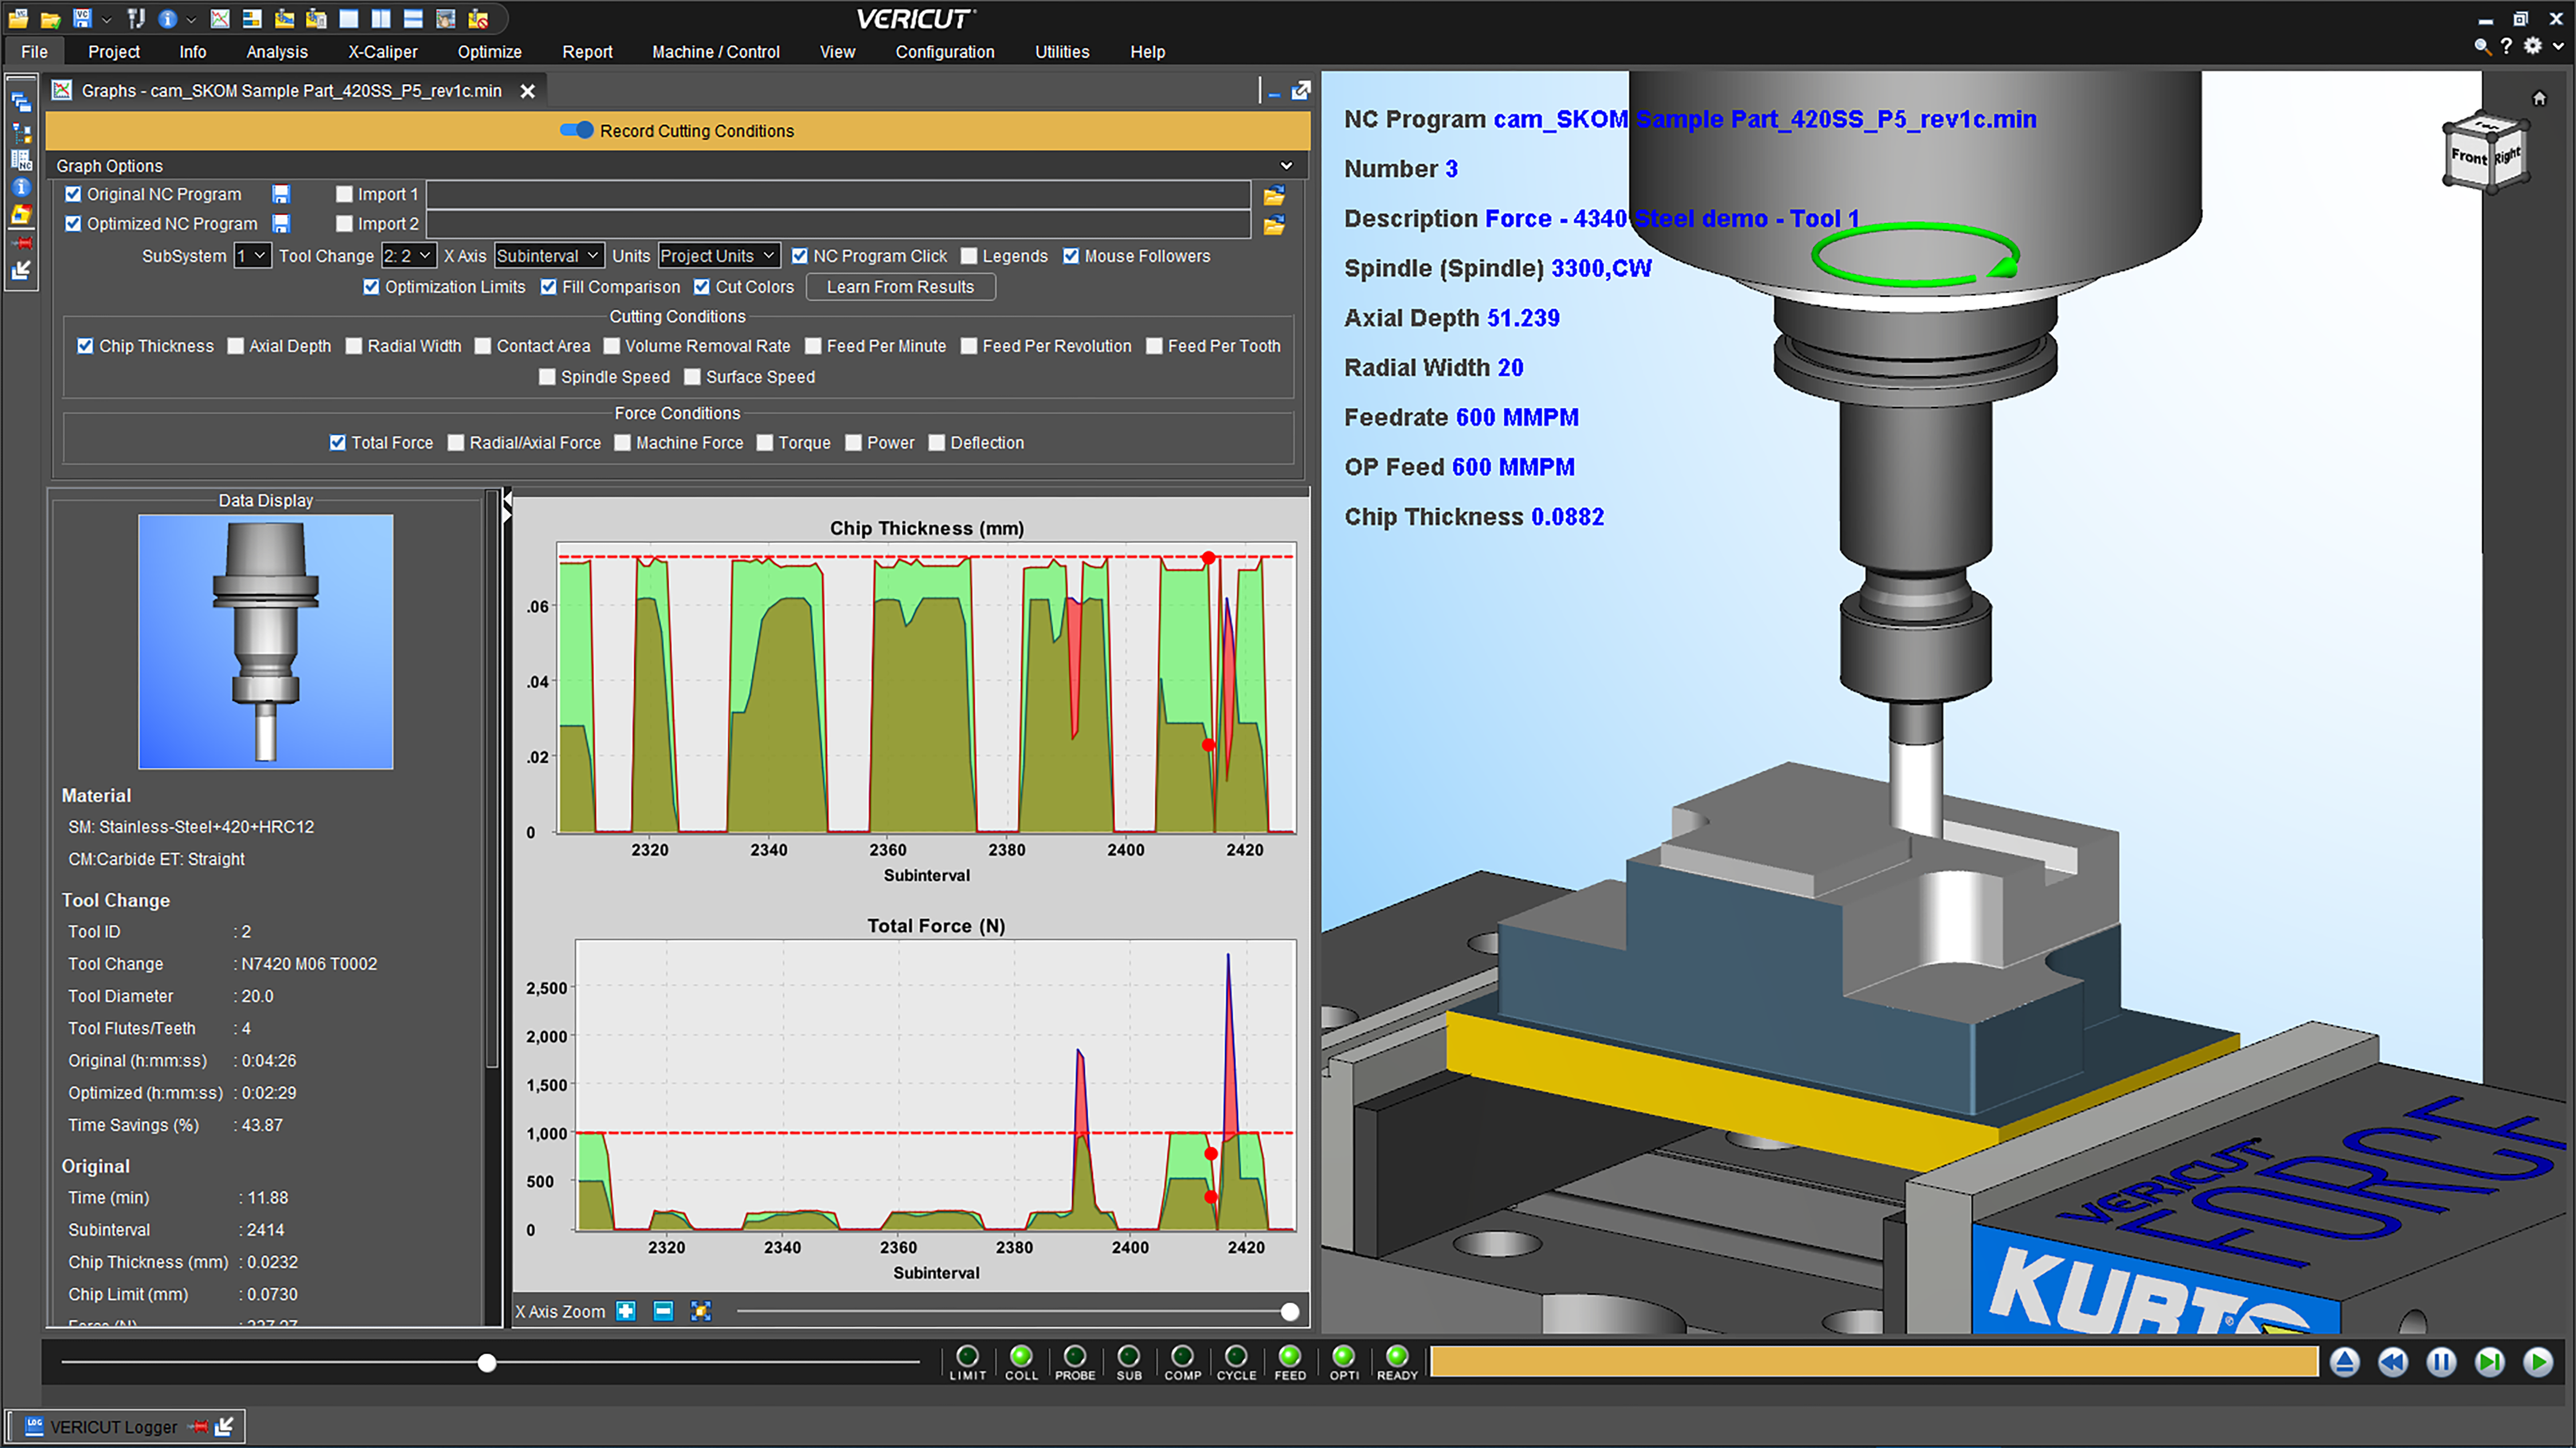Open the X-Caliper menu

click(x=382, y=52)
